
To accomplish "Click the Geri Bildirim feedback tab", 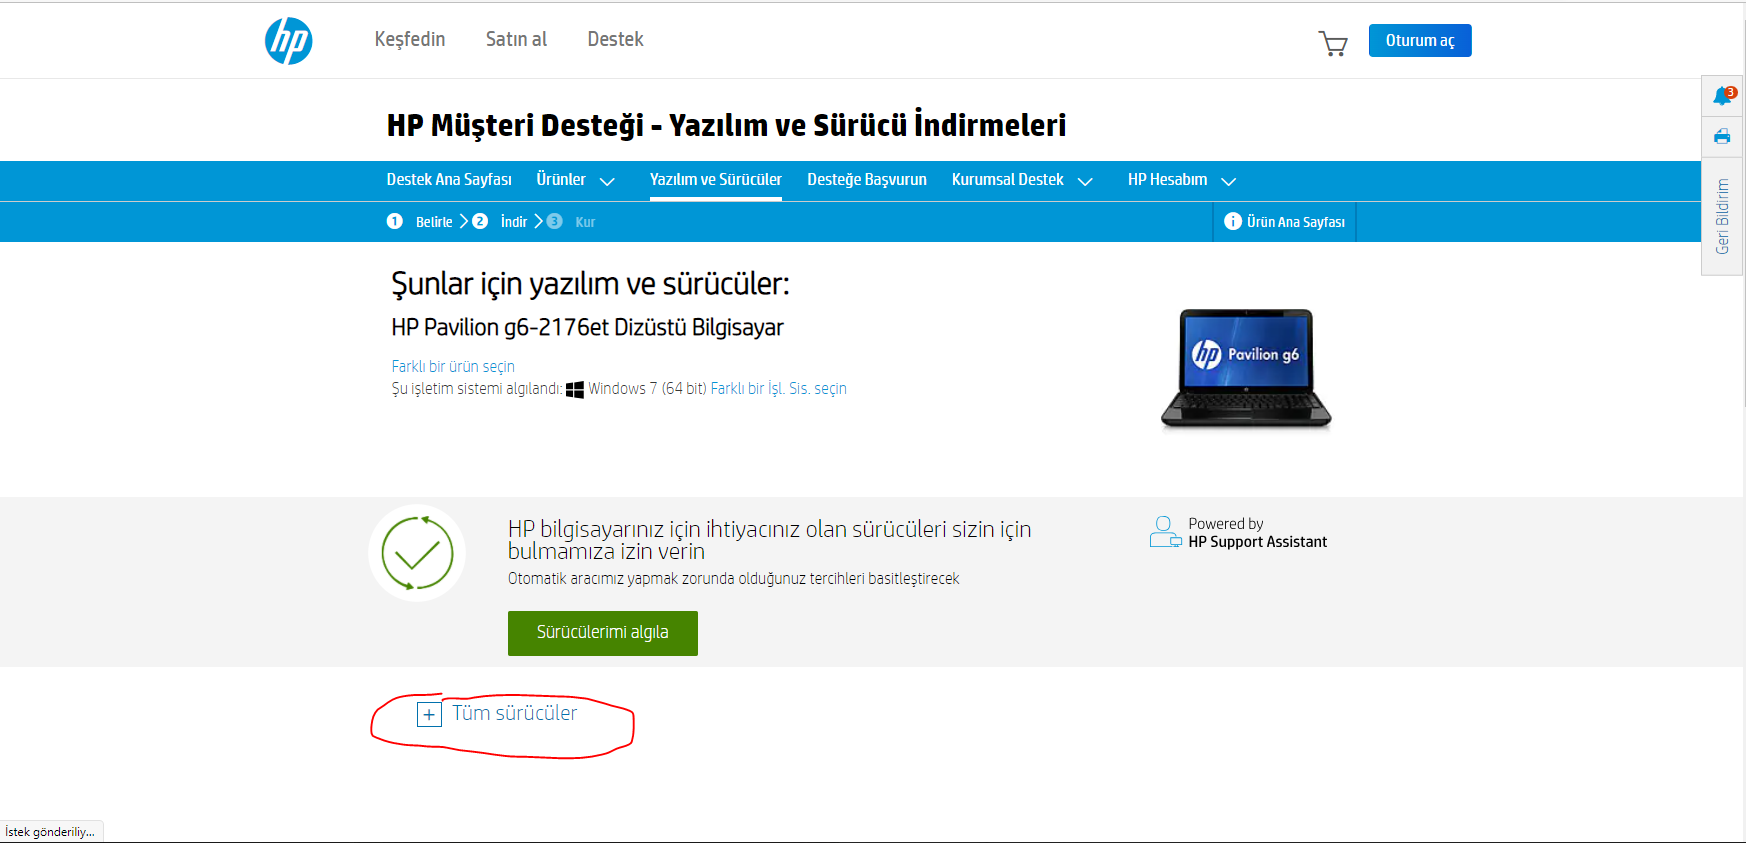I will (x=1722, y=216).
